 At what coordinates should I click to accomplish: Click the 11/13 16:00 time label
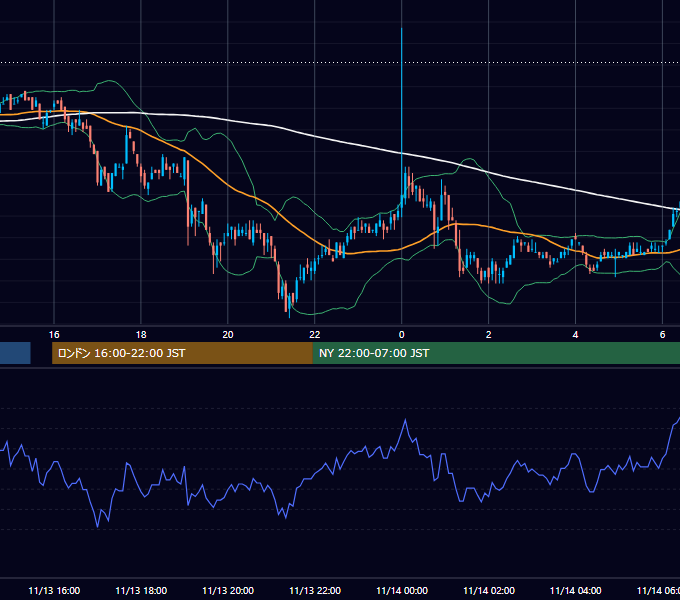[x=54, y=590]
